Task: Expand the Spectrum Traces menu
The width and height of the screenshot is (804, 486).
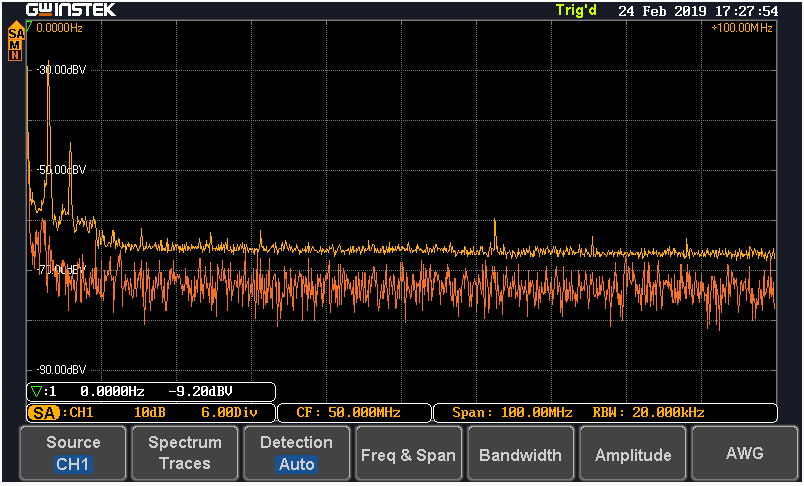Action: 185,453
